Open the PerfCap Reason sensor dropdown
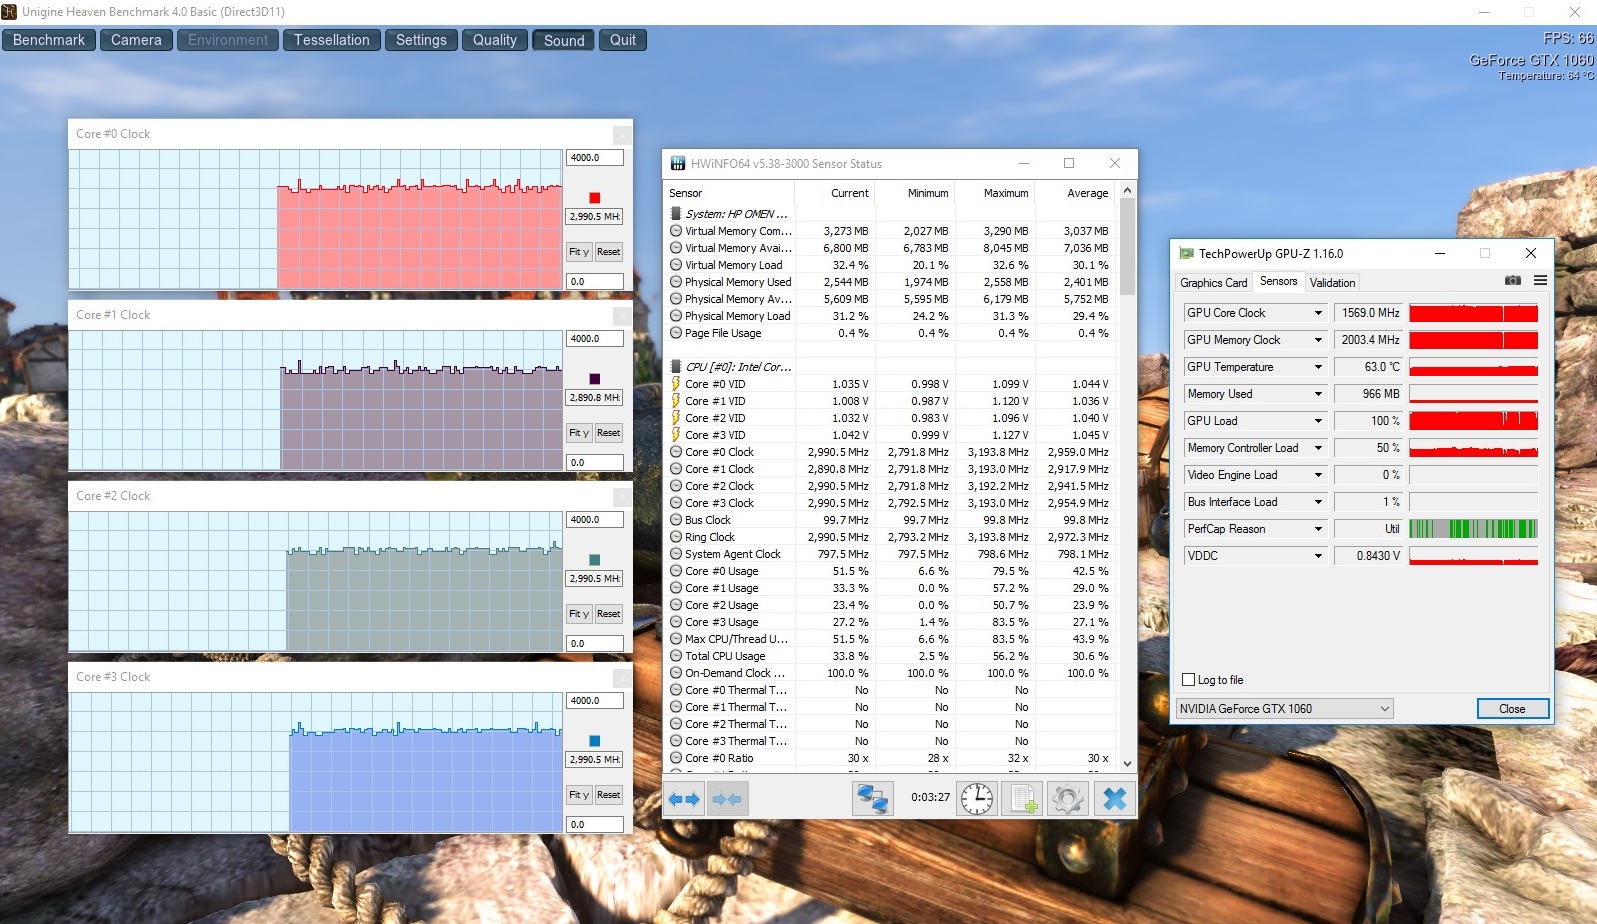Viewport: 1597px width, 924px height. coord(1318,529)
